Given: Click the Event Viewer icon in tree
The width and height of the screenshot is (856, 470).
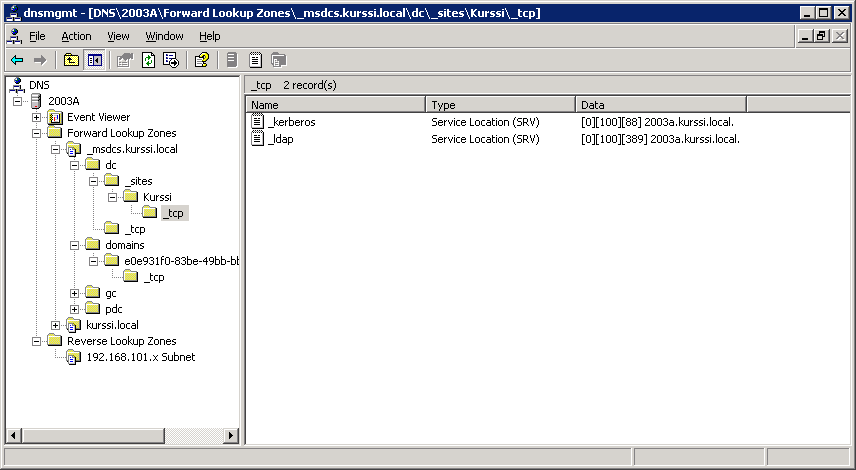Looking at the screenshot, I should pyautogui.click(x=55, y=117).
